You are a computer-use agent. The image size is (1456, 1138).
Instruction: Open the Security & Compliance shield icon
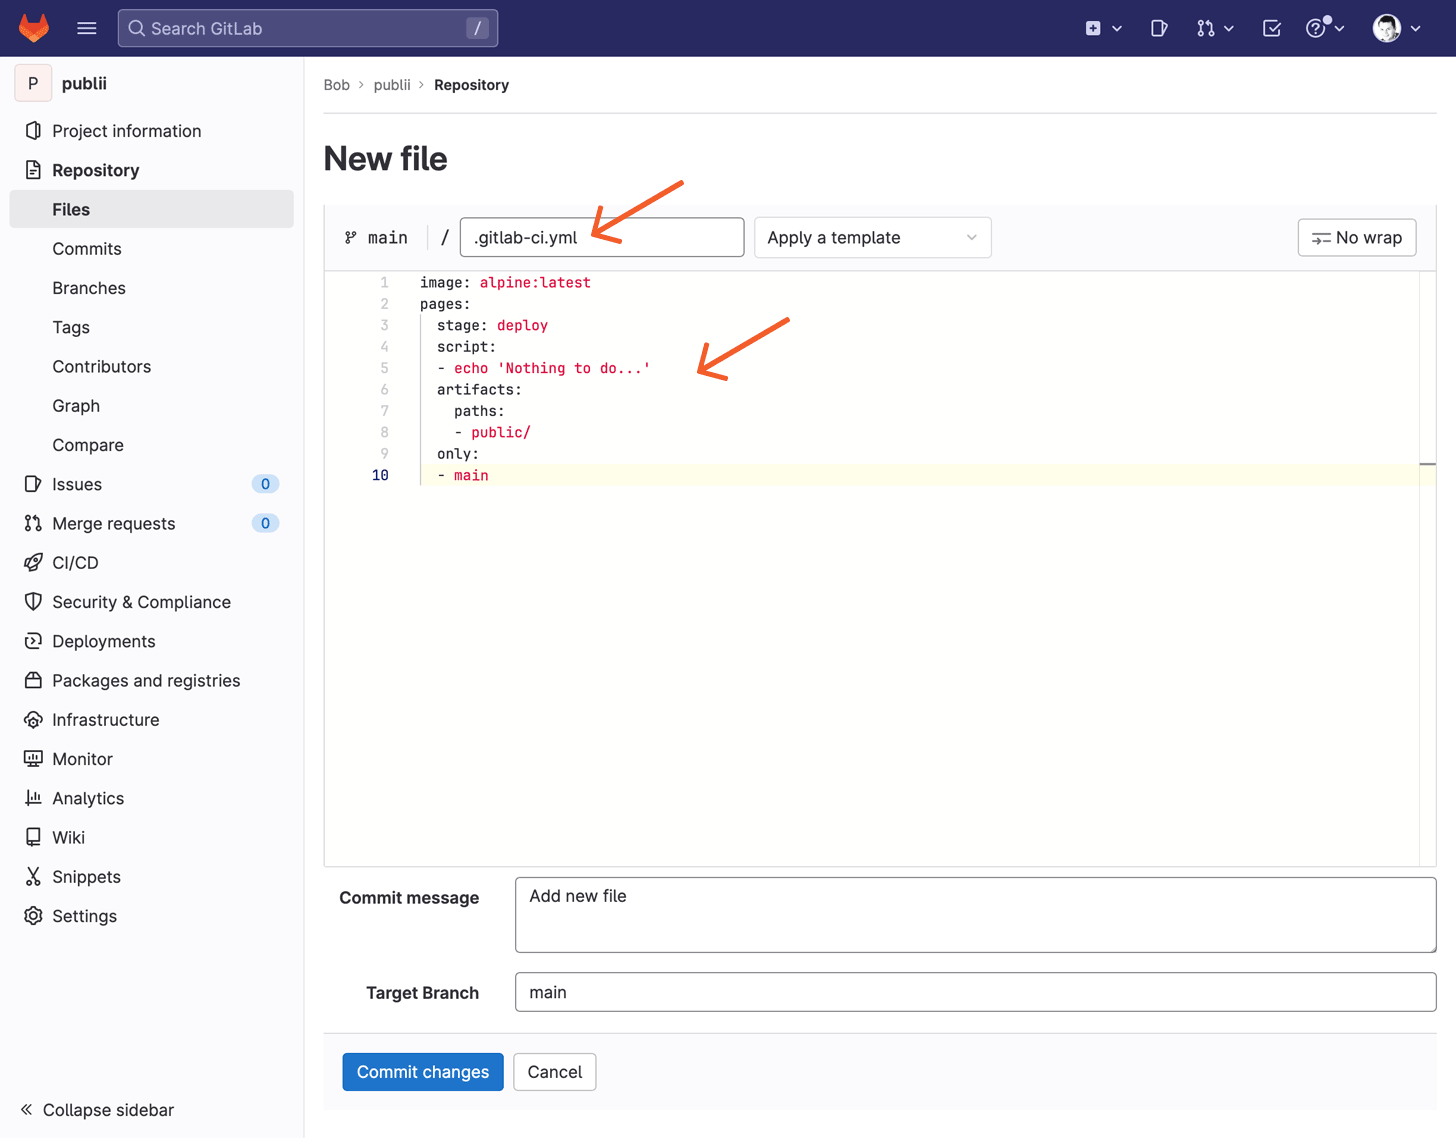[x=31, y=601]
